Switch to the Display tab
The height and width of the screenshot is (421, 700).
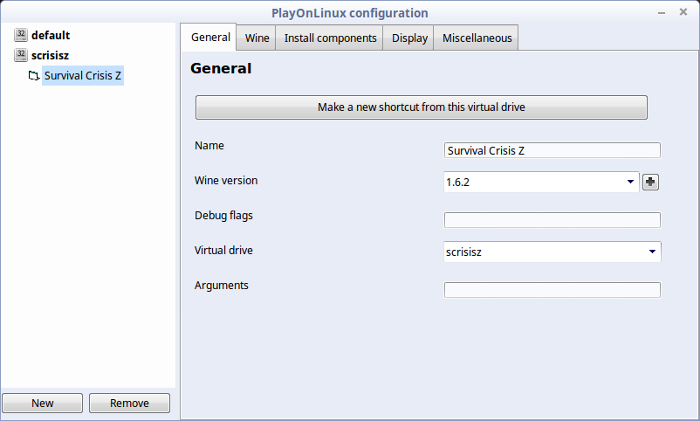tap(409, 38)
